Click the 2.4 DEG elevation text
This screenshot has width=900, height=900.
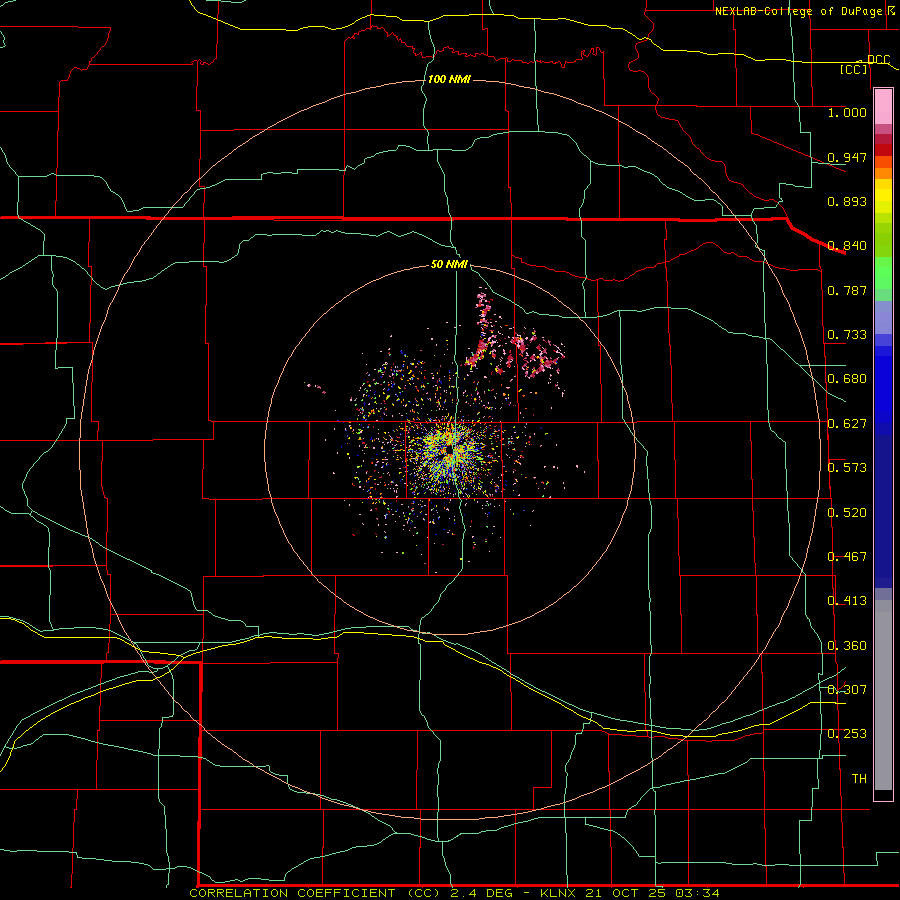tap(481, 893)
